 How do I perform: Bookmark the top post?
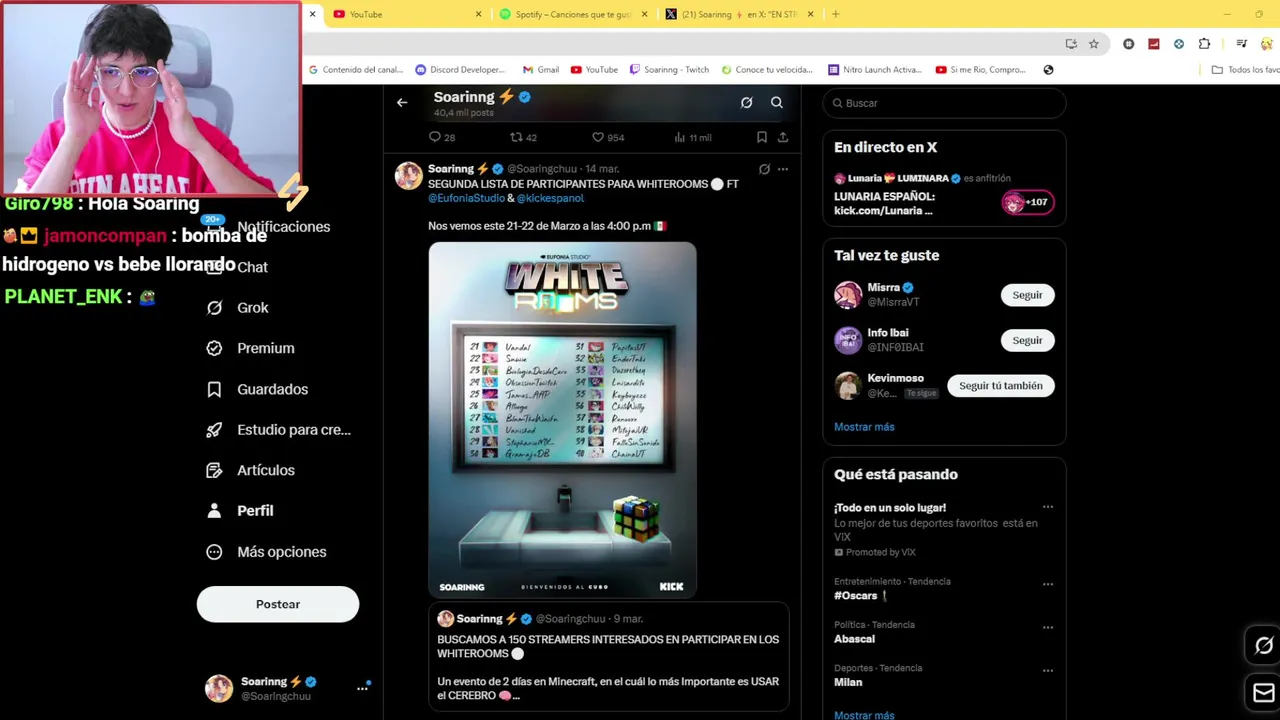pyautogui.click(x=762, y=137)
